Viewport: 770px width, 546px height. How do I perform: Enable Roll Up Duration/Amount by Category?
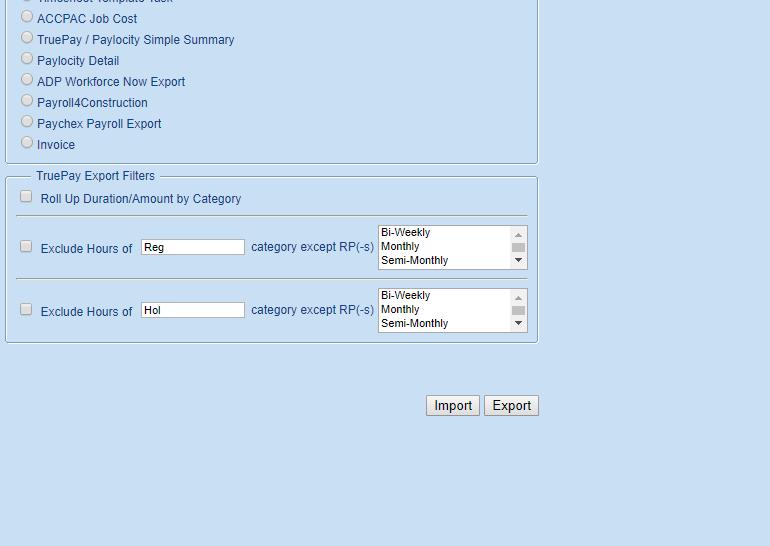[x=26, y=197]
